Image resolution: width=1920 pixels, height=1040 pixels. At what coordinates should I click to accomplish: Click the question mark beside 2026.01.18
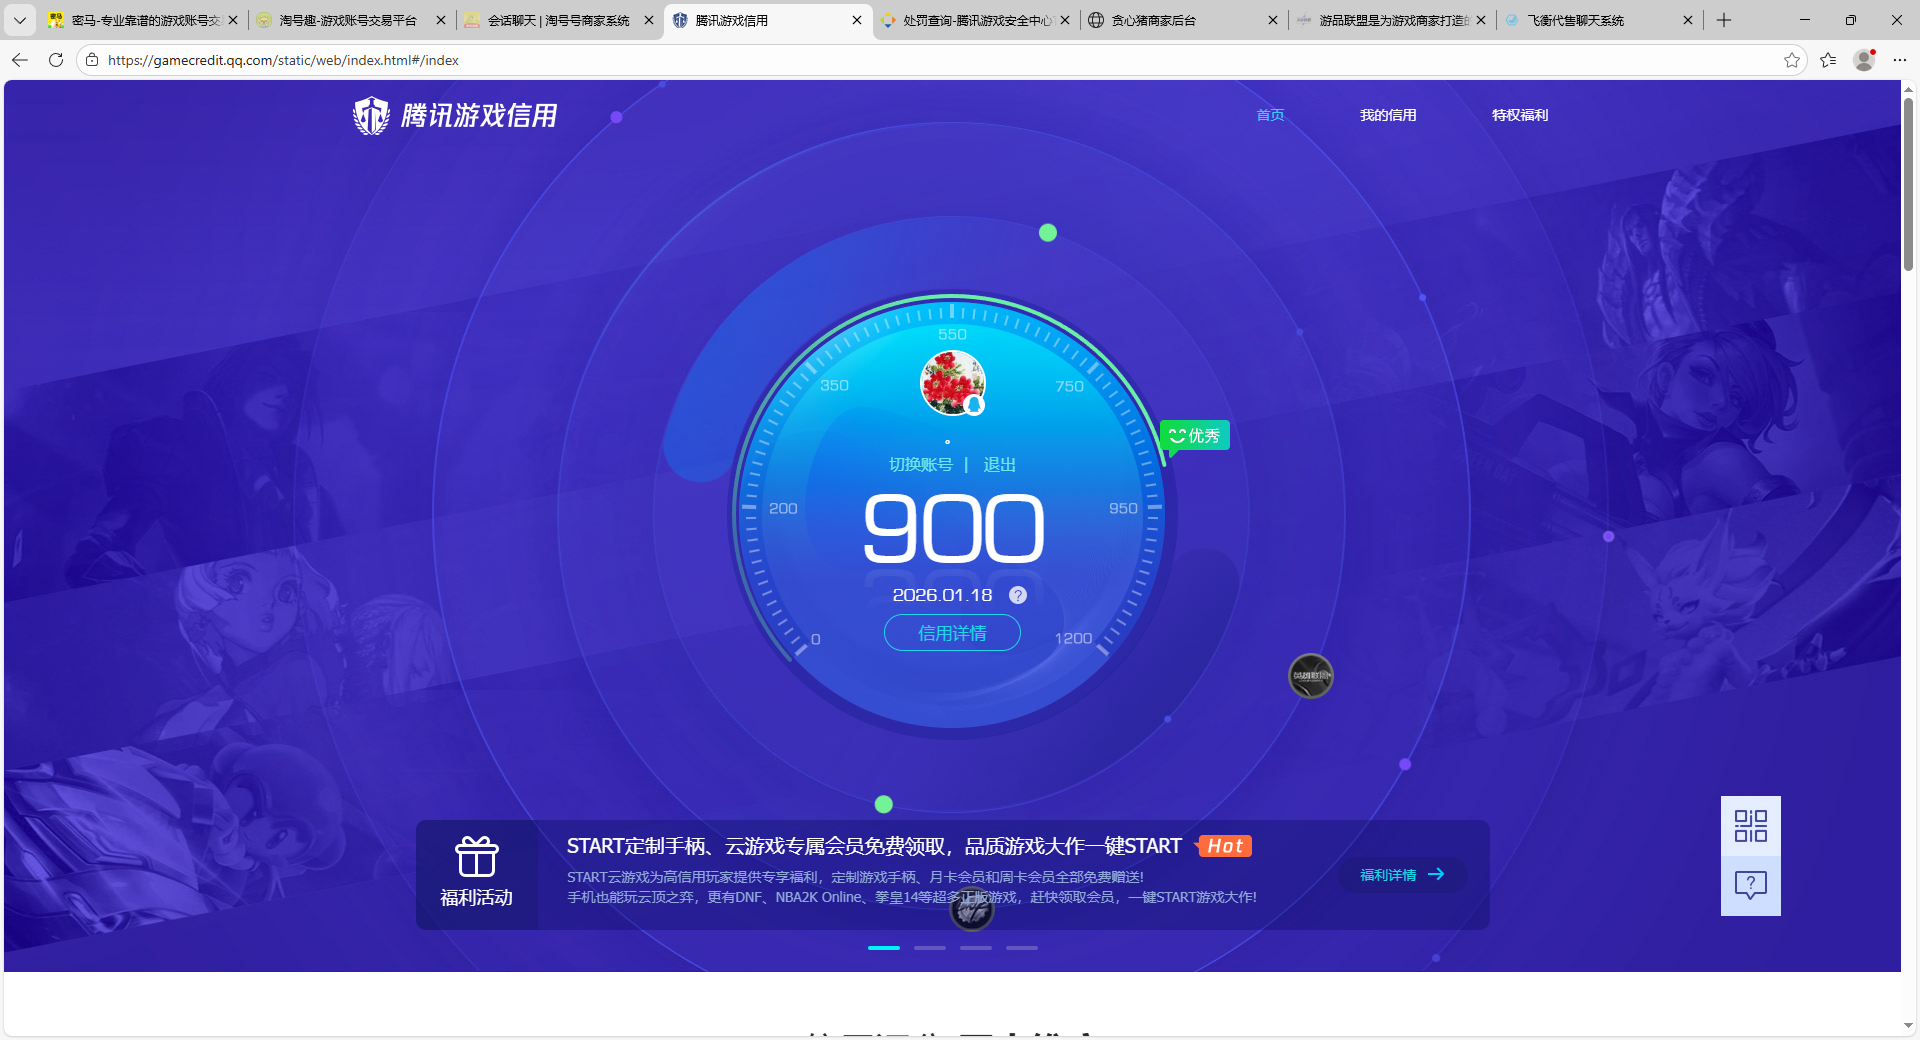pos(1018,595)
